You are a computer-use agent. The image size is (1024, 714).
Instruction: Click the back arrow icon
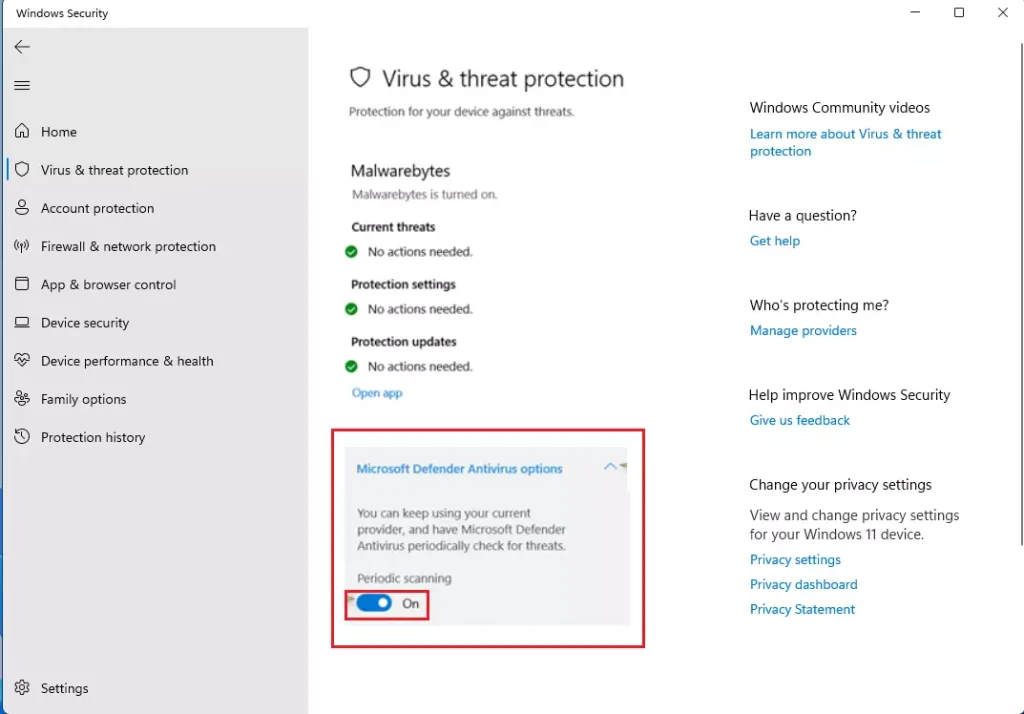pos(22,46)
